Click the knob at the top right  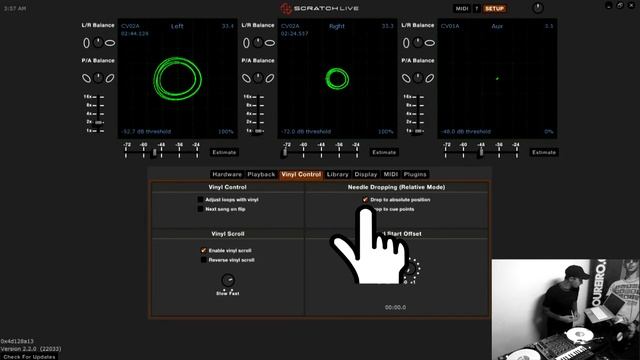tap(538, 8)
